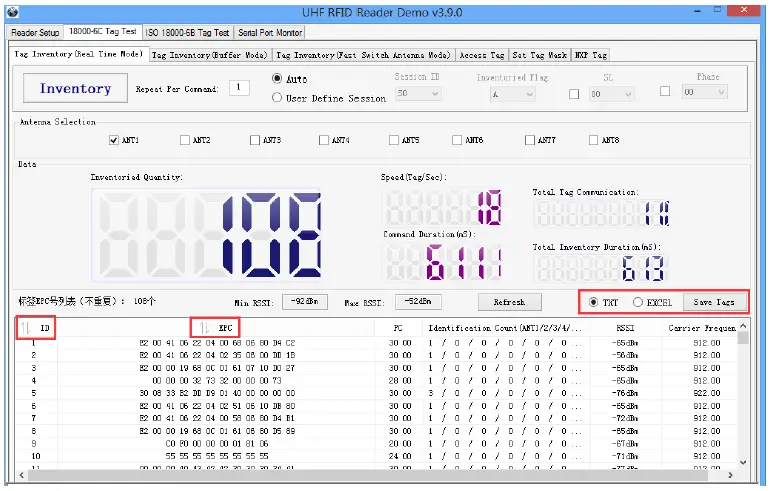The height and width of the screenshot is (491, 777).
Task: Open the Phase dropdown list
Action: pos(704,92)
